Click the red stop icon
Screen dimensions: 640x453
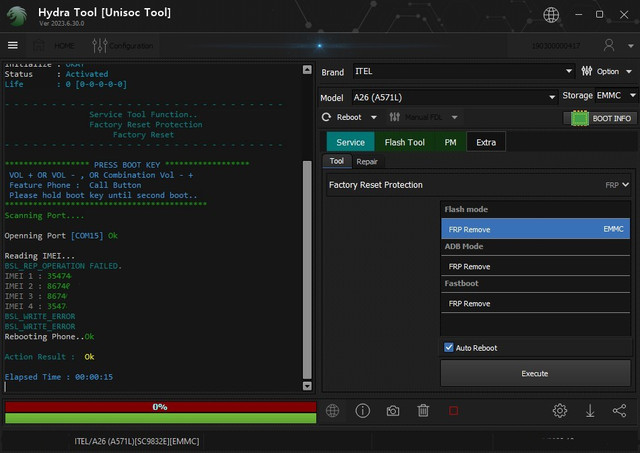(x=453, y=411)
